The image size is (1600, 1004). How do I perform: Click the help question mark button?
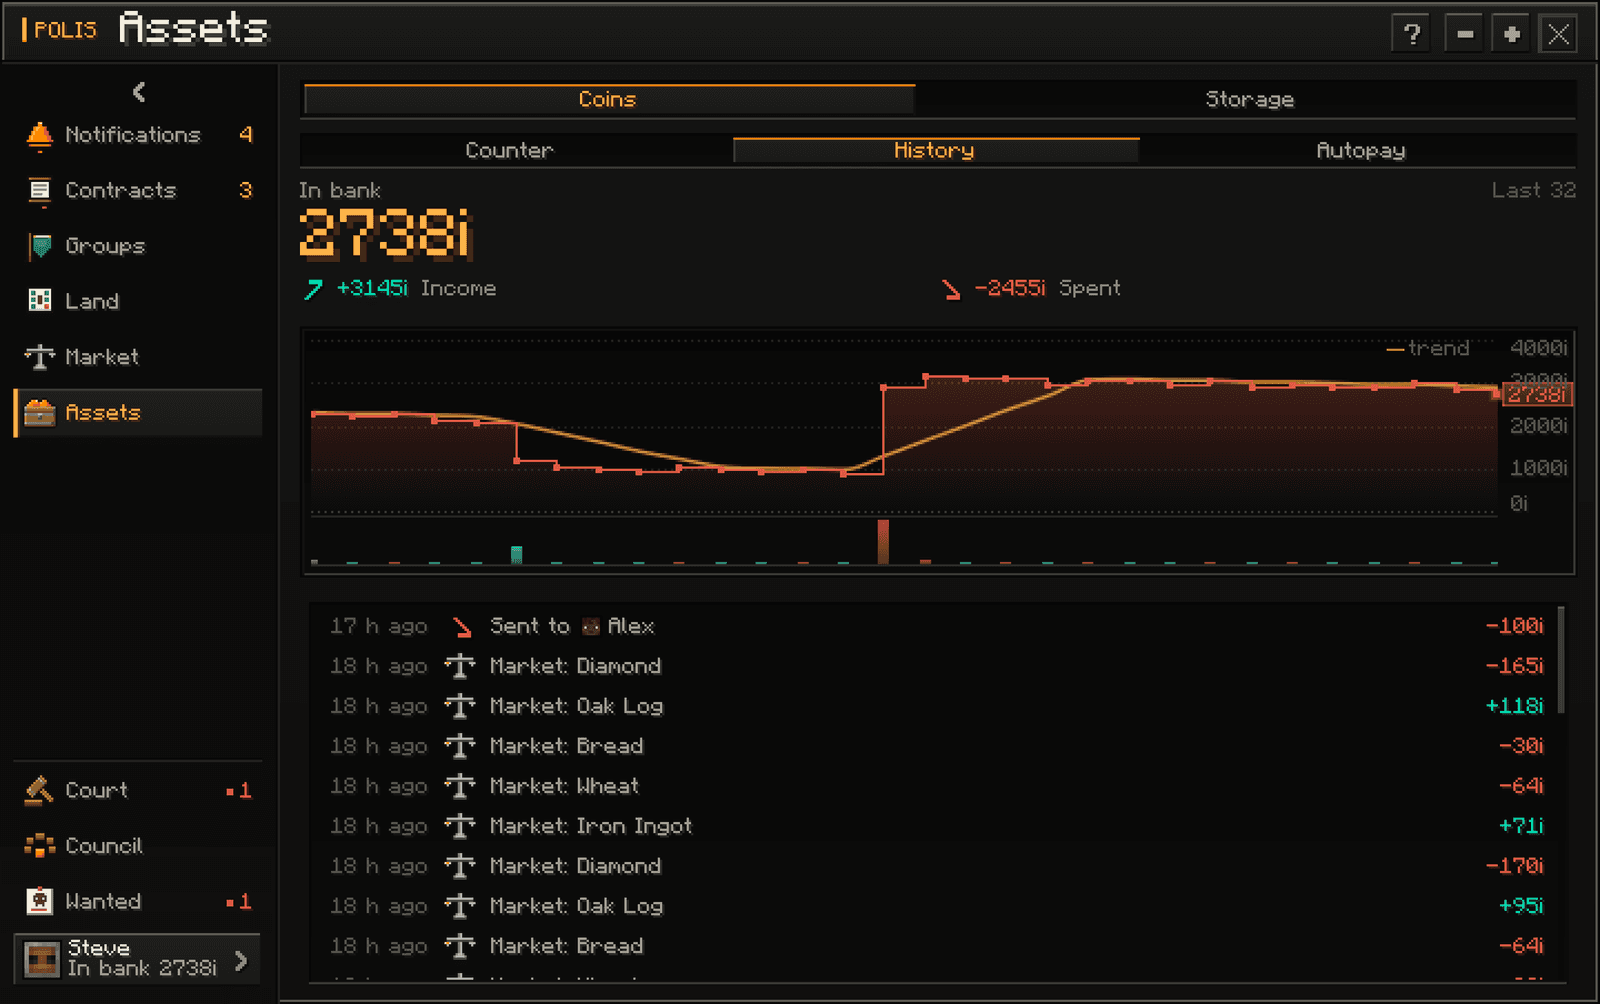[x=1412, y=34]
